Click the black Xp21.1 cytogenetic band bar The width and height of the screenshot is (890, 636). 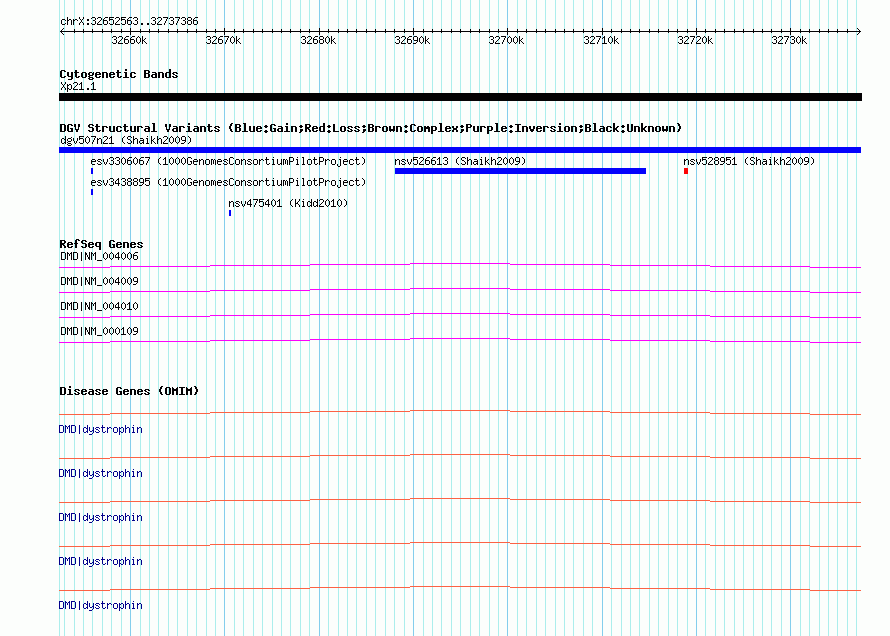460,97
